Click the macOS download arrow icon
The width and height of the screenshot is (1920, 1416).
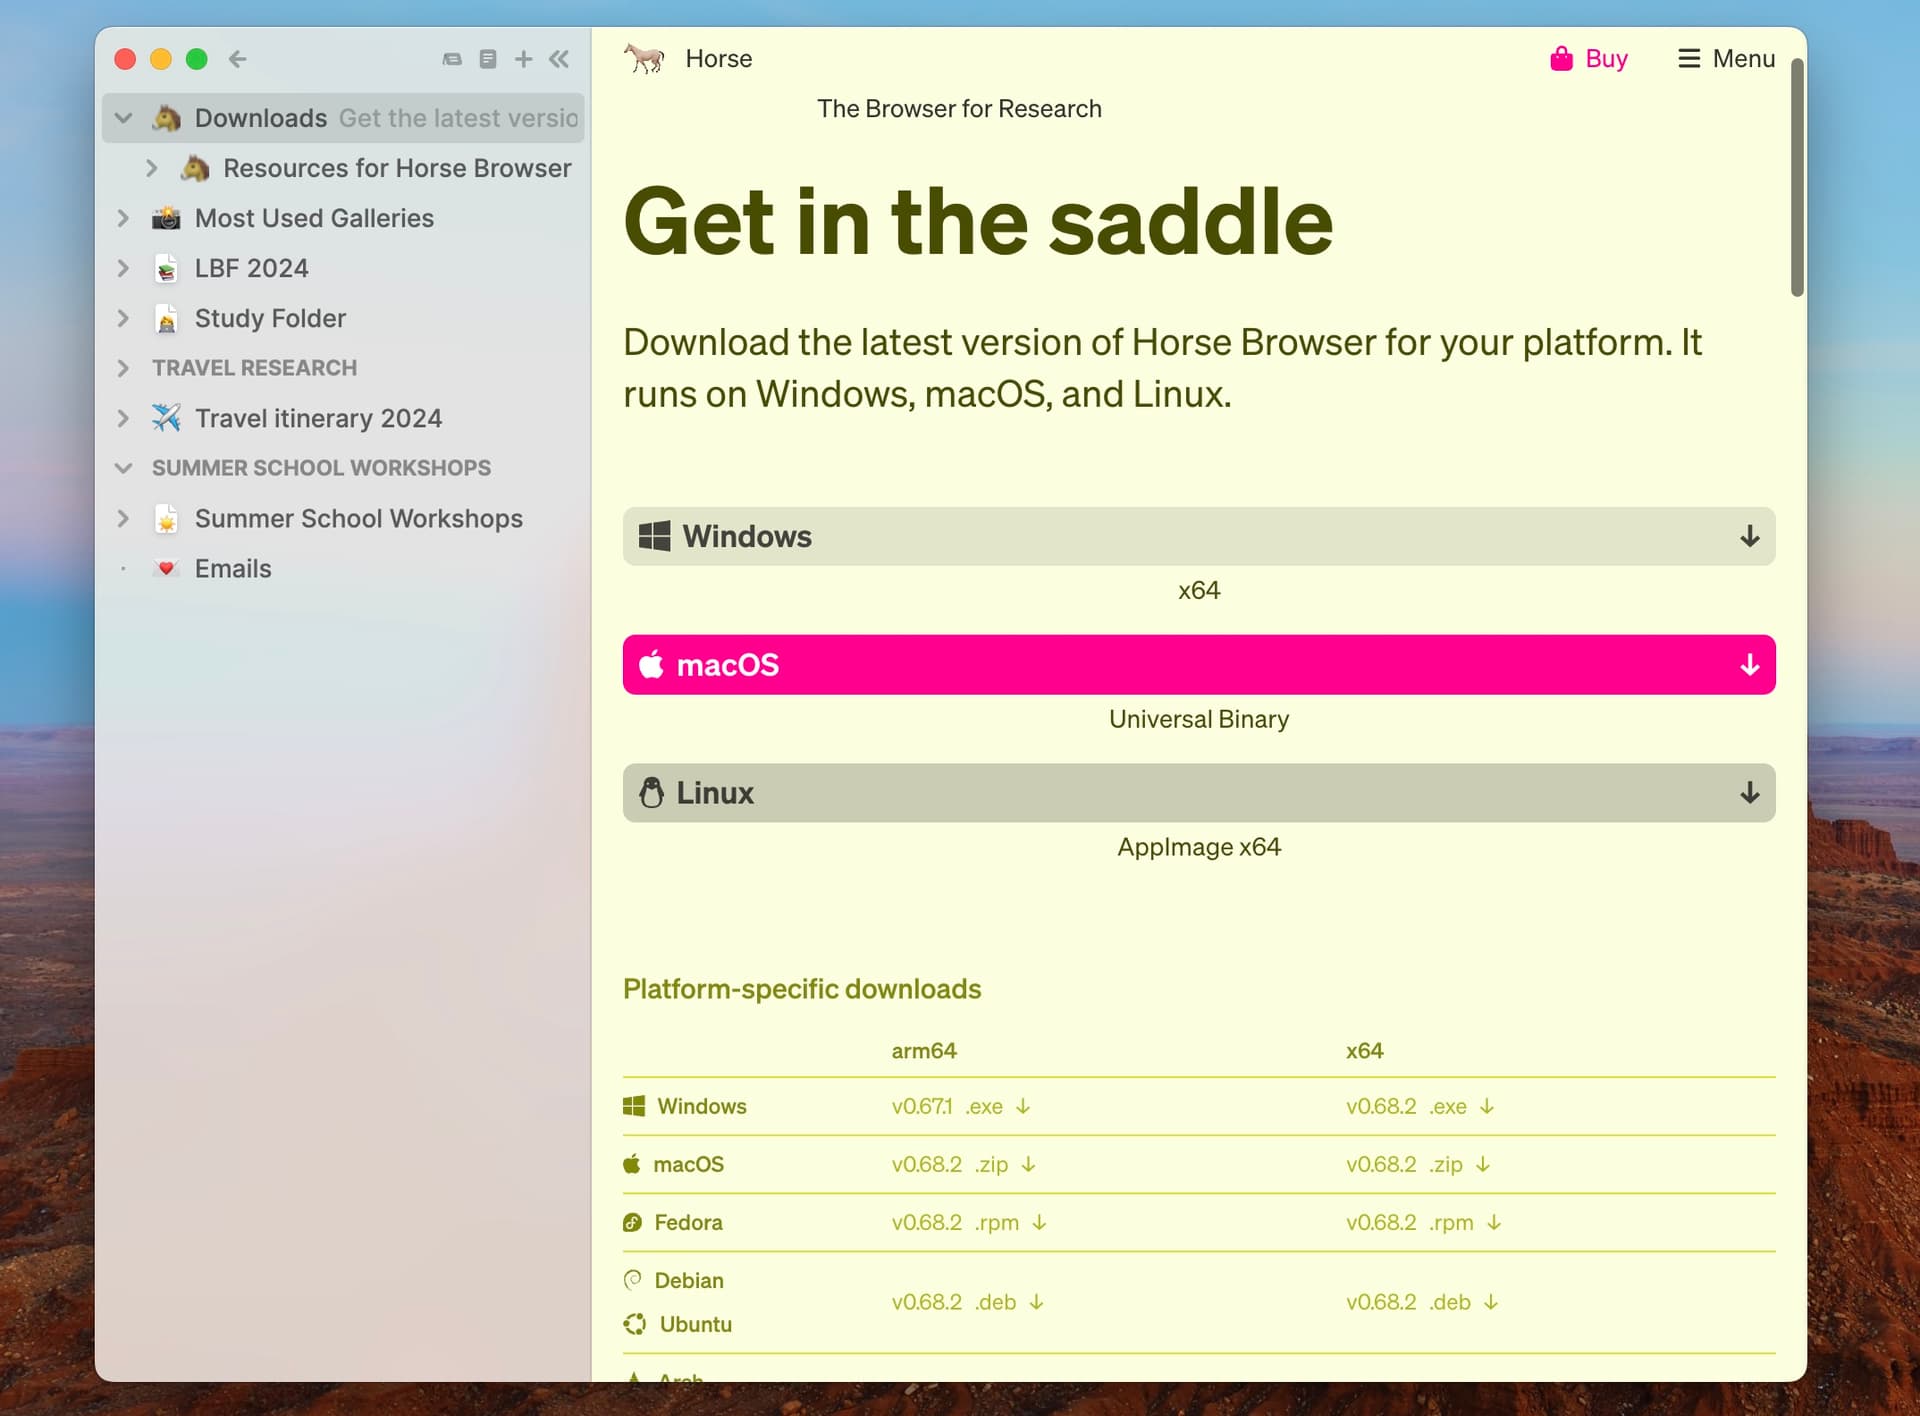pos(1748,664)
